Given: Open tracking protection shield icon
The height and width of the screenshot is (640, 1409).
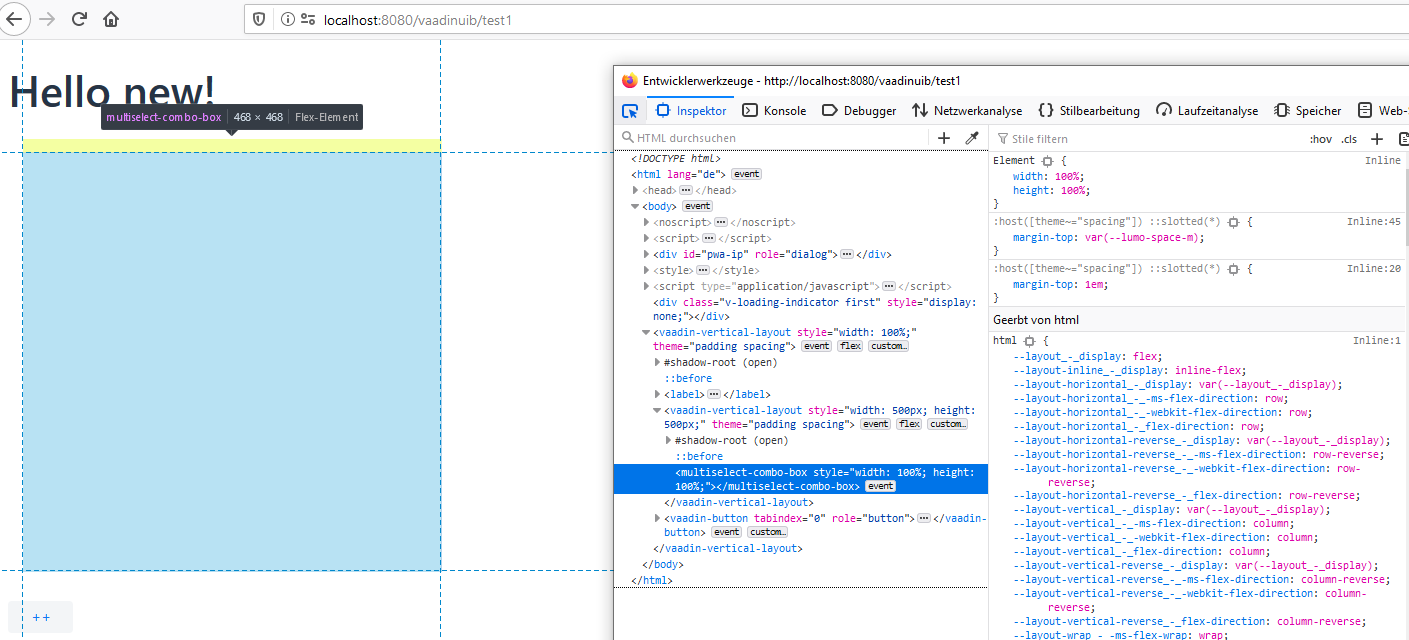Looking at the screenshot, I should tap(259, 19).
